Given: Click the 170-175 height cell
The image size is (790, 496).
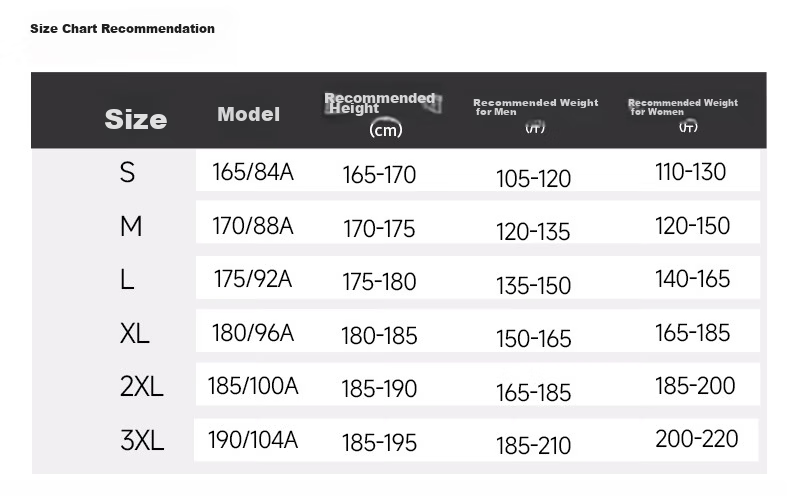Looking at the screenshot, I should click(379, 229).
